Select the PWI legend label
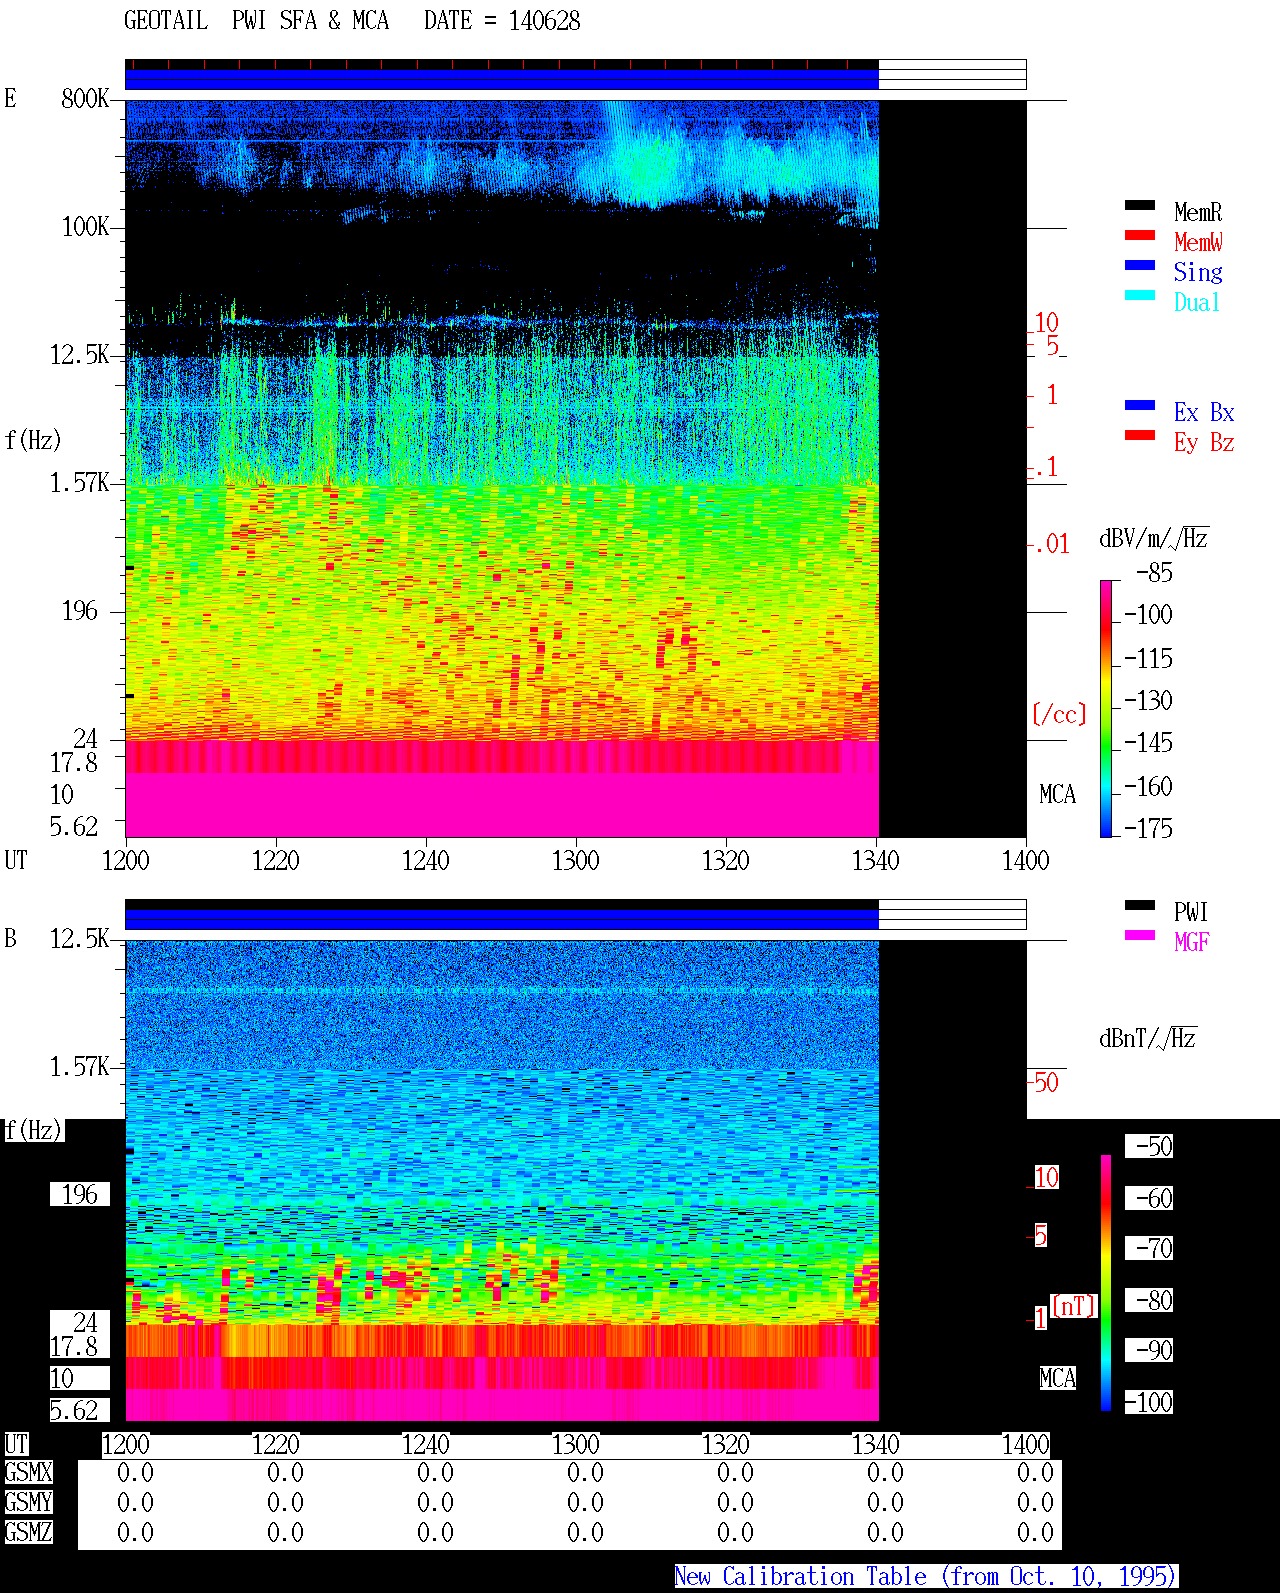1280x1593 pixels. coord(1191,912)
